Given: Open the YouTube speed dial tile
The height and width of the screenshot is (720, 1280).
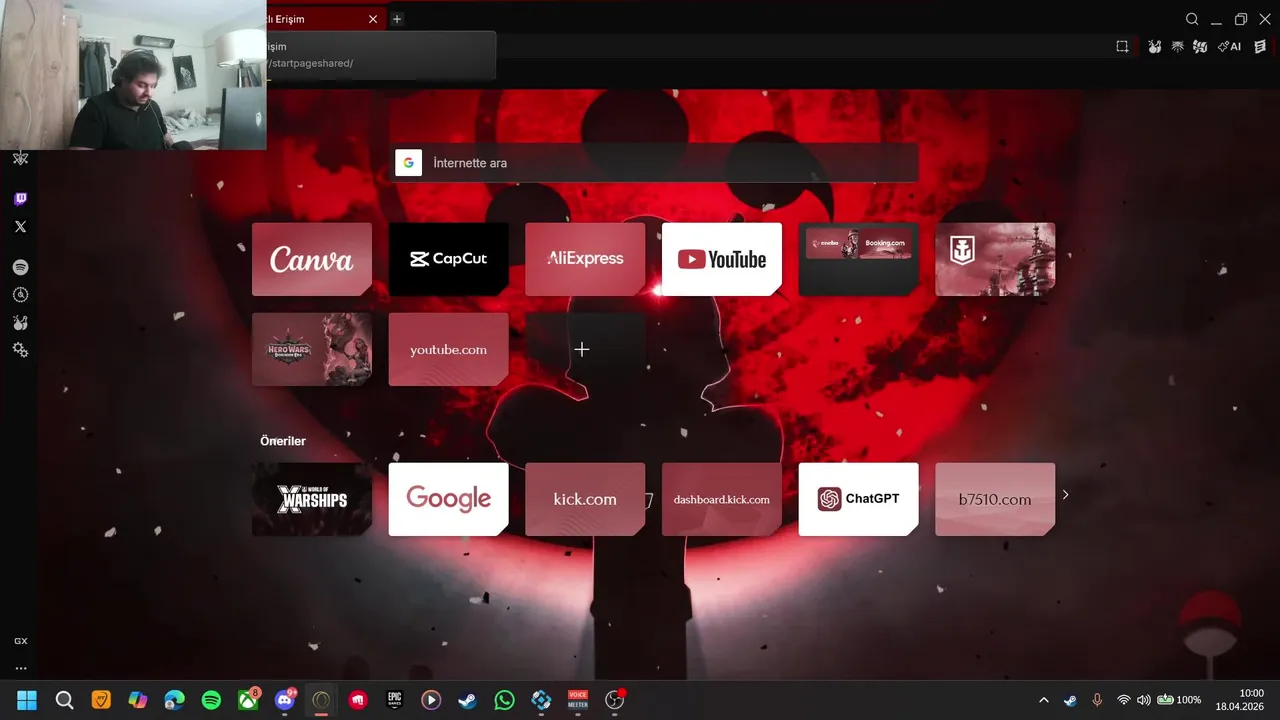Looking at the screenshot, I should coord(722,259).
